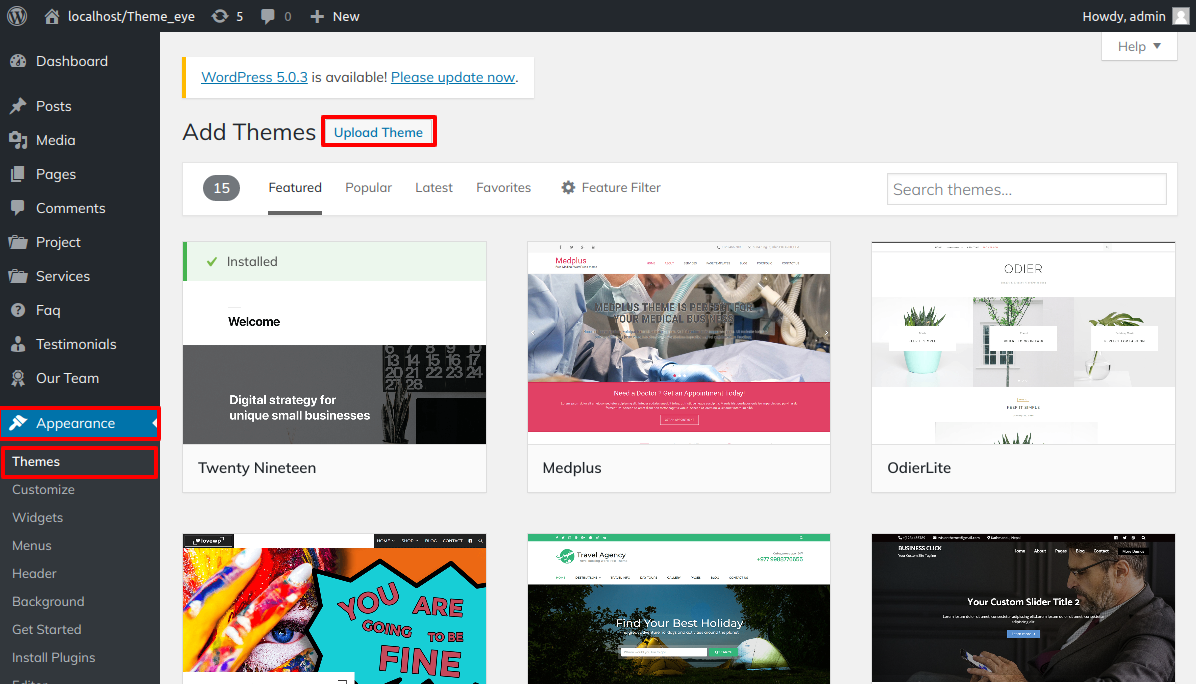The width and height of the screenshot is (1196, 684).
Task: Open the Widgets submenu item
Action: pos(37,518)
